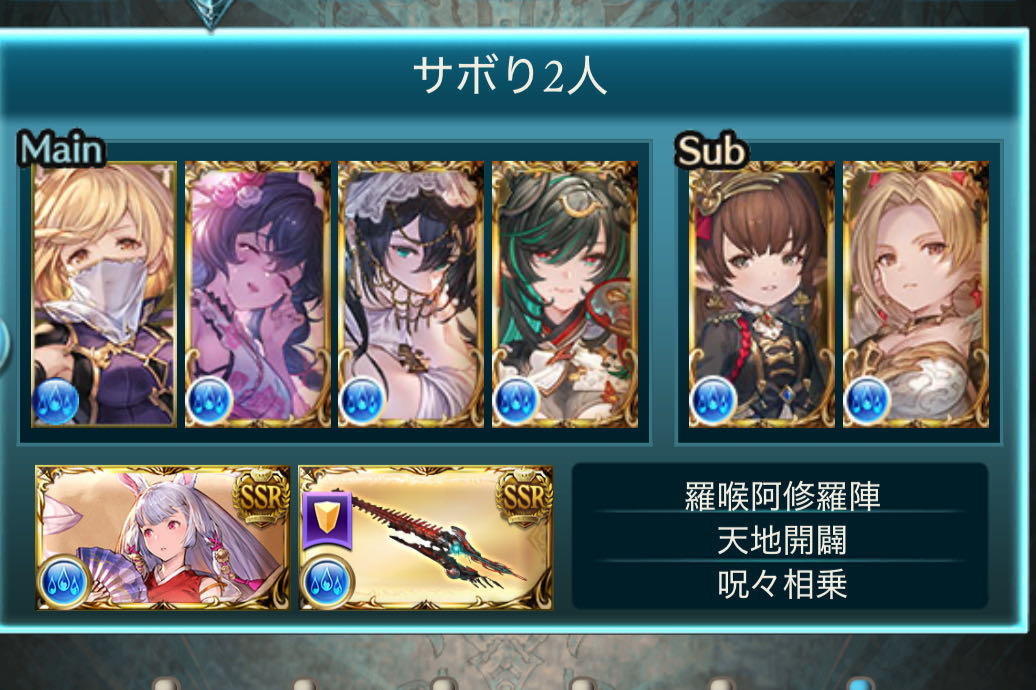
Task: Click SSR rarity badge on weapon card
Action: (x=525, y=496)
